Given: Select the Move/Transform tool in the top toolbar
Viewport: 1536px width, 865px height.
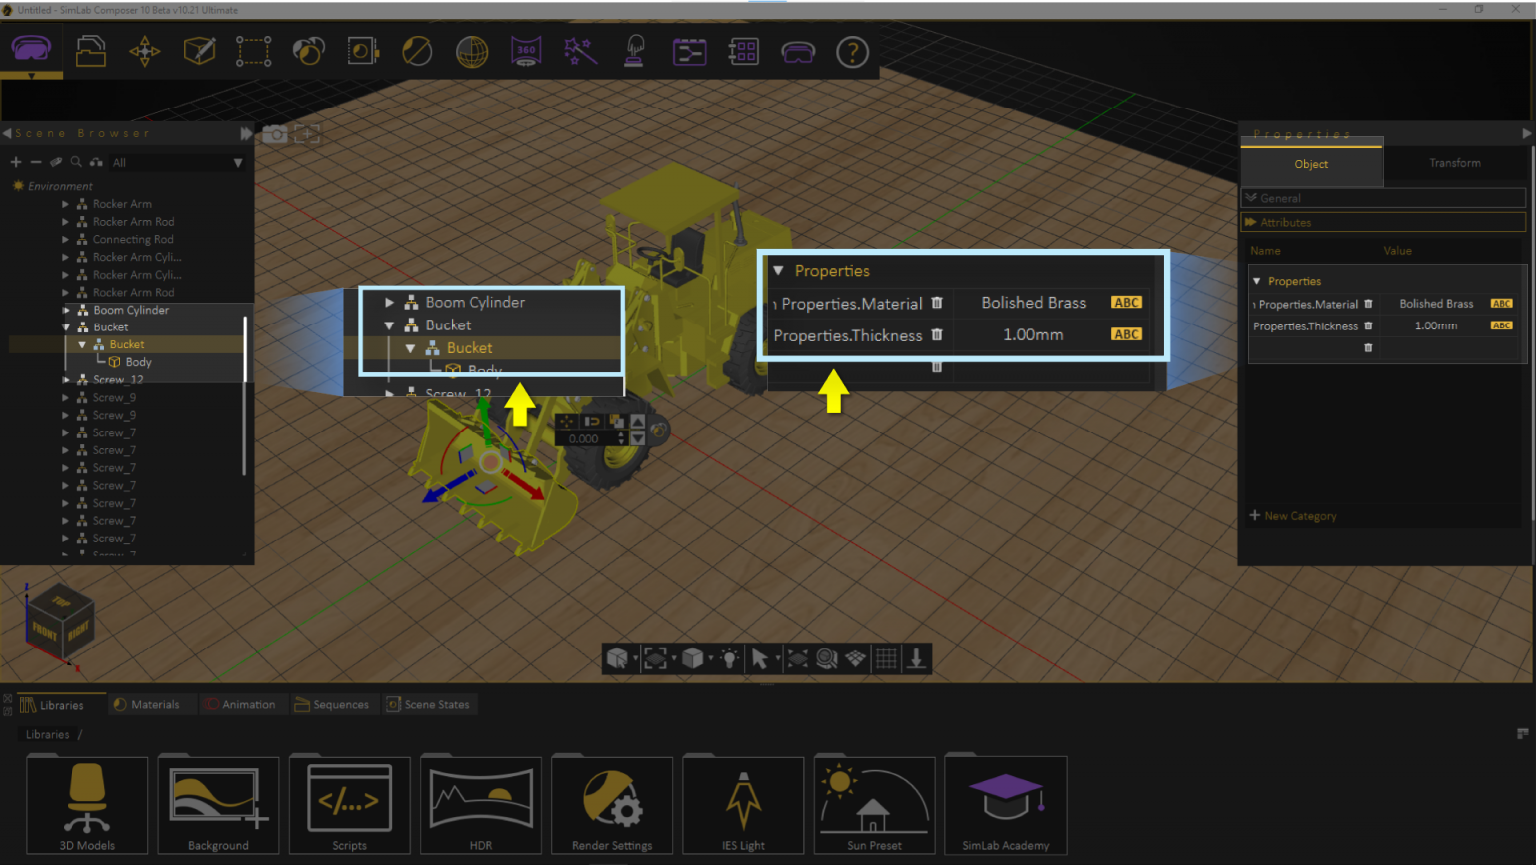Looking at the screenshot, I should coord(144,52).
